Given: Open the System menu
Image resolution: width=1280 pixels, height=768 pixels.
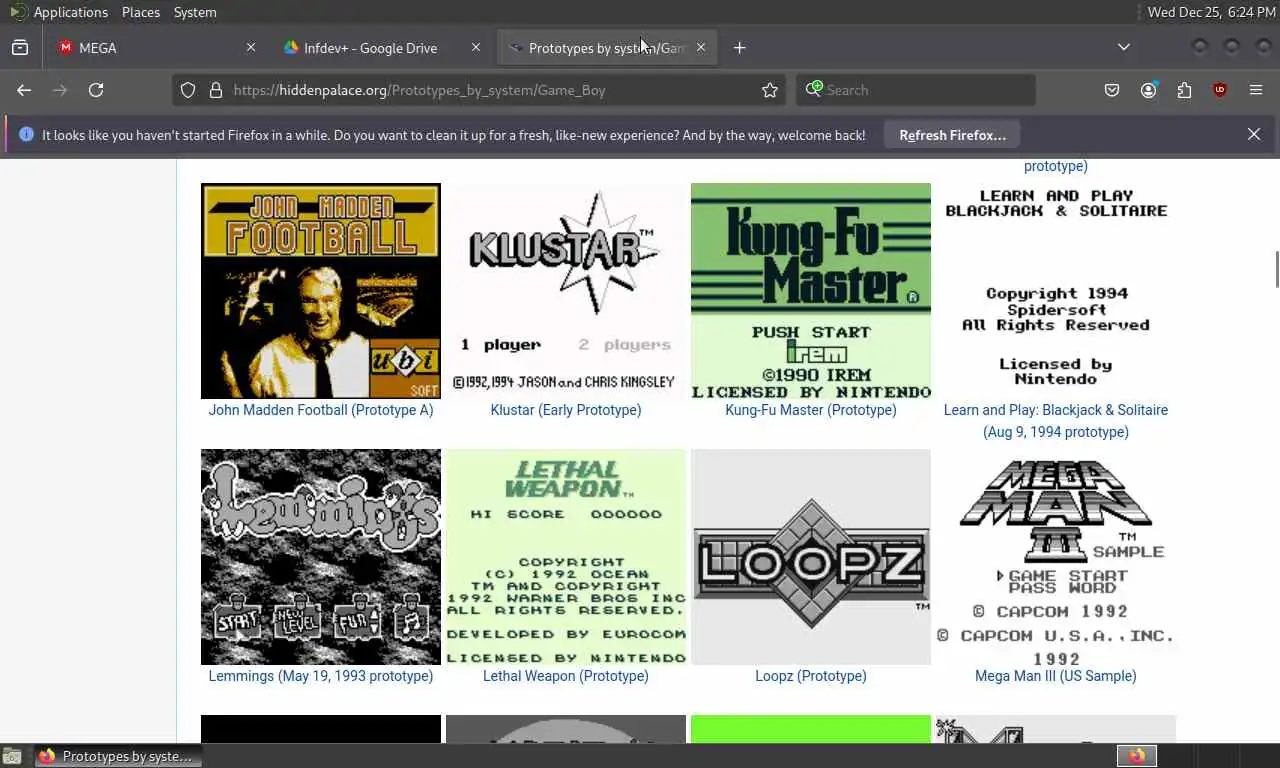Looking at the screenshot, I should pos(195,12).
